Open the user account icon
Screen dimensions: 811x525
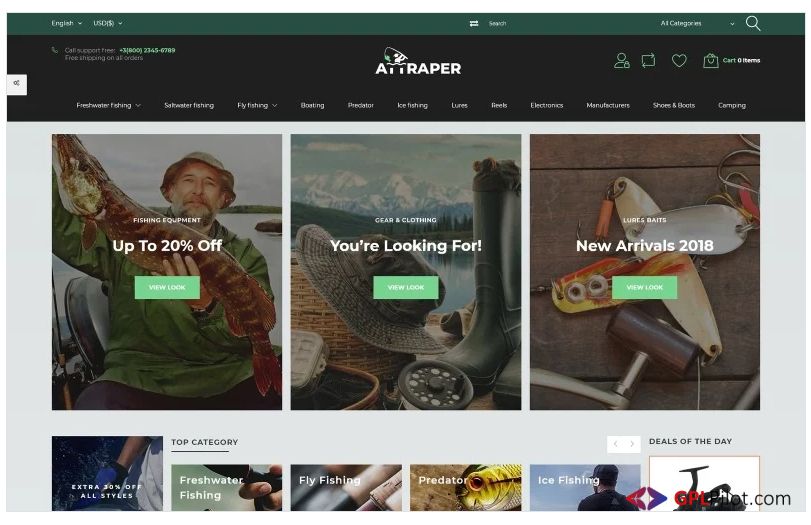tap(621, 61)
